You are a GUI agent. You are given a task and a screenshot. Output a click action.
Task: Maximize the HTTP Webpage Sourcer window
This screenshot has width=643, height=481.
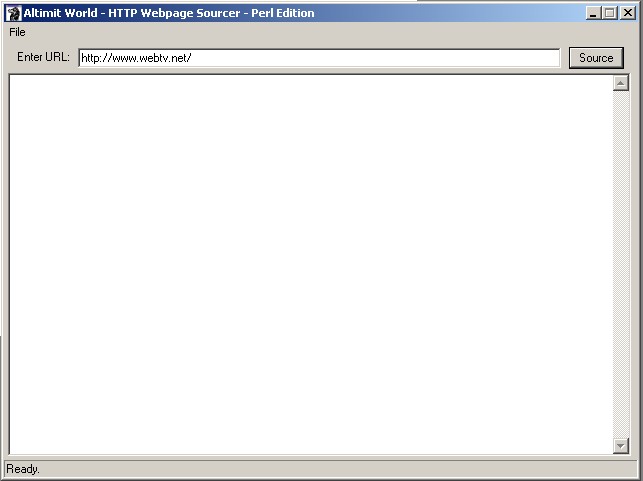pyautogui.click(x=610, y=13)
